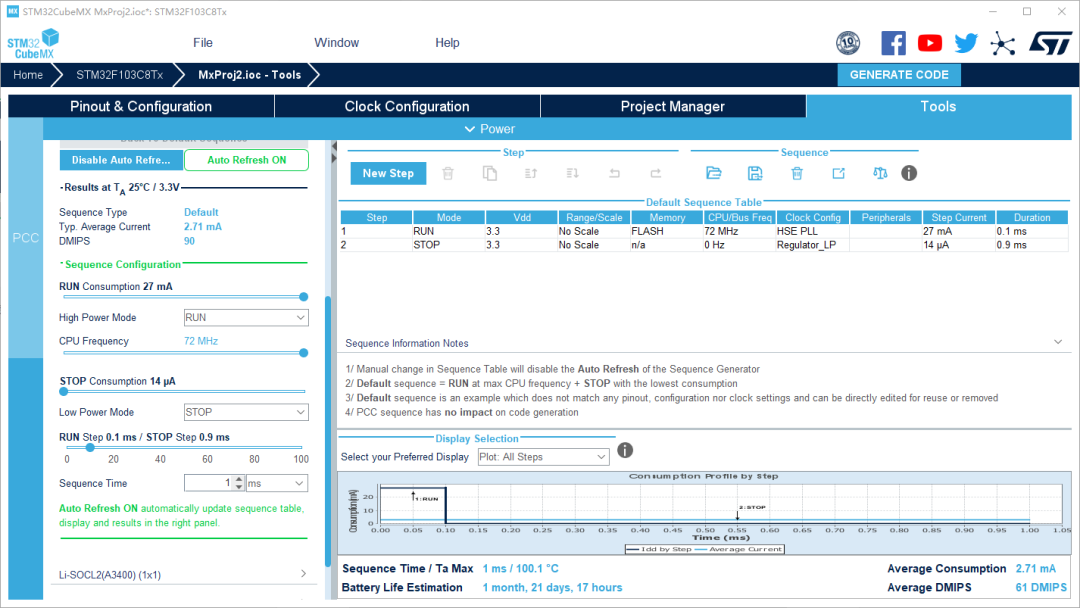Click the GENERATE CODE button

[899, 74]
